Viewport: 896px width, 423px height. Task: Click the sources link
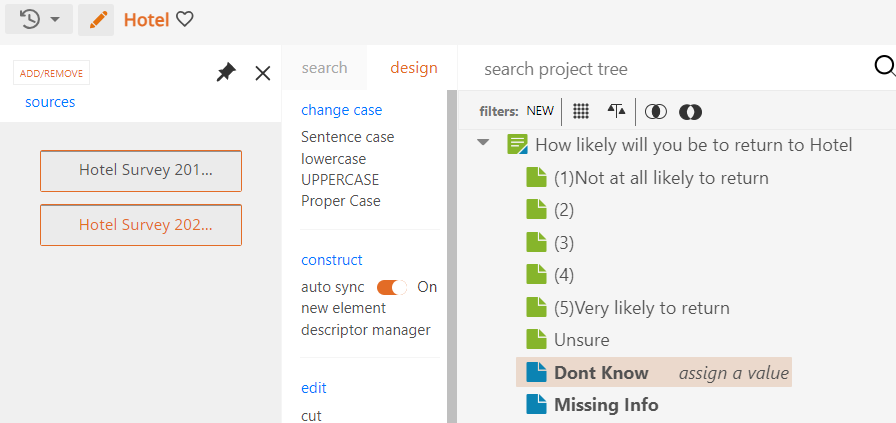50,102
